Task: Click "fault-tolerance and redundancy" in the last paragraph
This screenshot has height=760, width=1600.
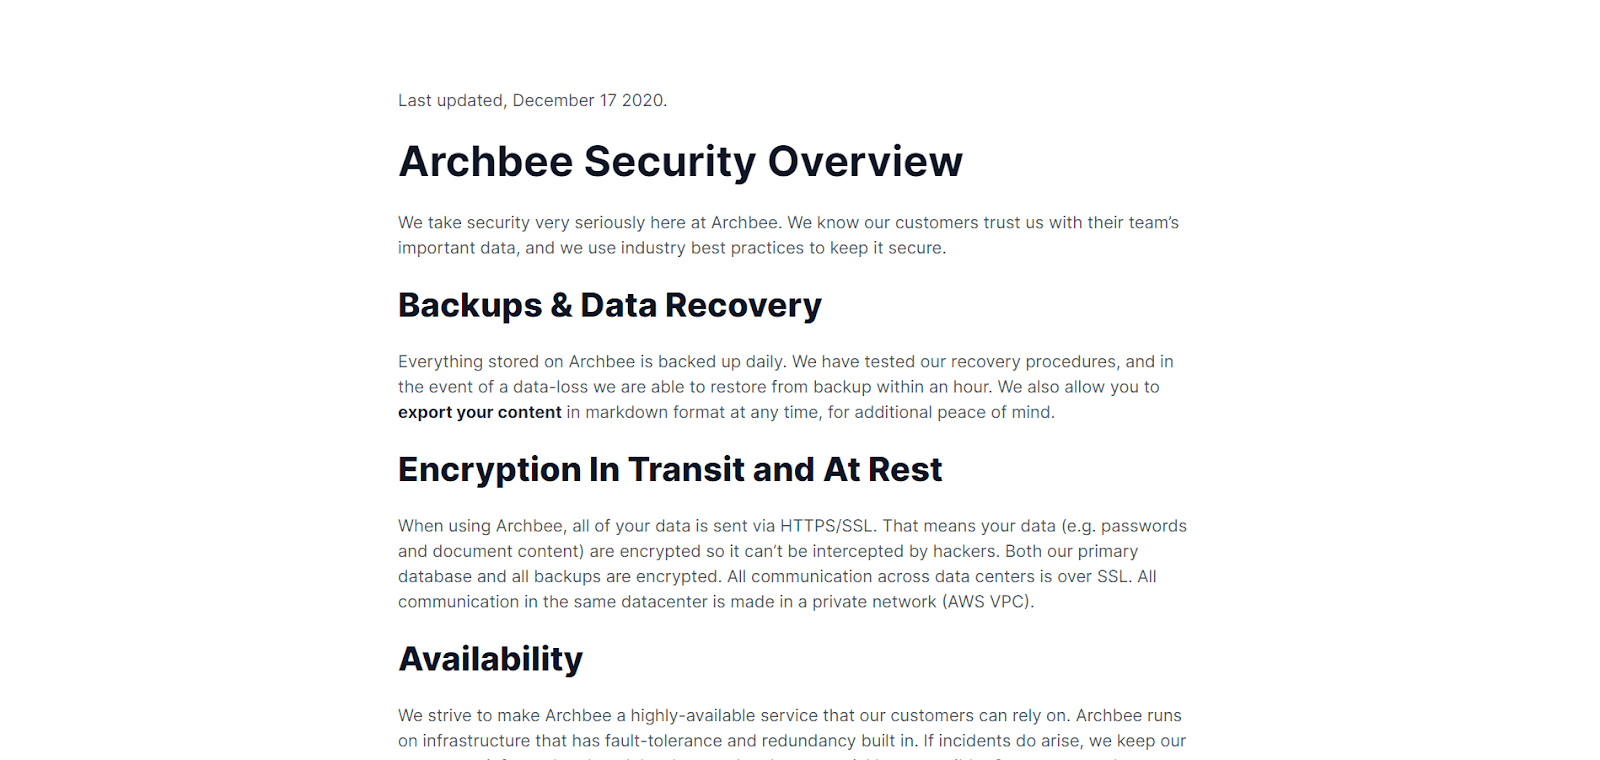Action: (x=723, y=741)
